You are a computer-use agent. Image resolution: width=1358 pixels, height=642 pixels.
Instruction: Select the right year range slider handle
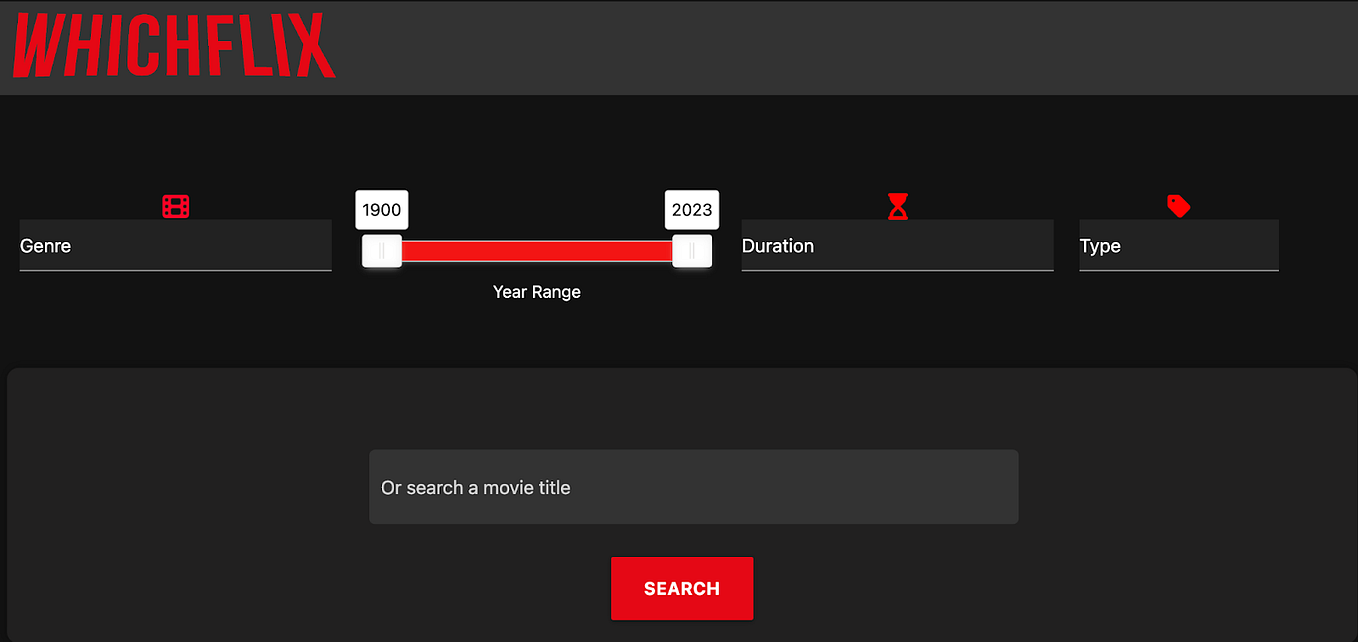pyautogui.click(x=692, y=252)
